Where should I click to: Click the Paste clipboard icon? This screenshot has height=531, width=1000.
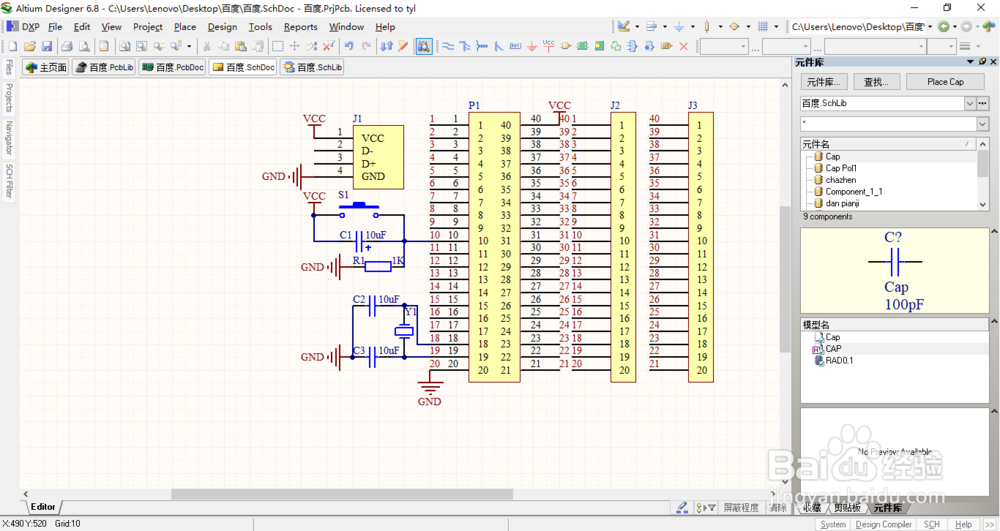pos(240,46)
